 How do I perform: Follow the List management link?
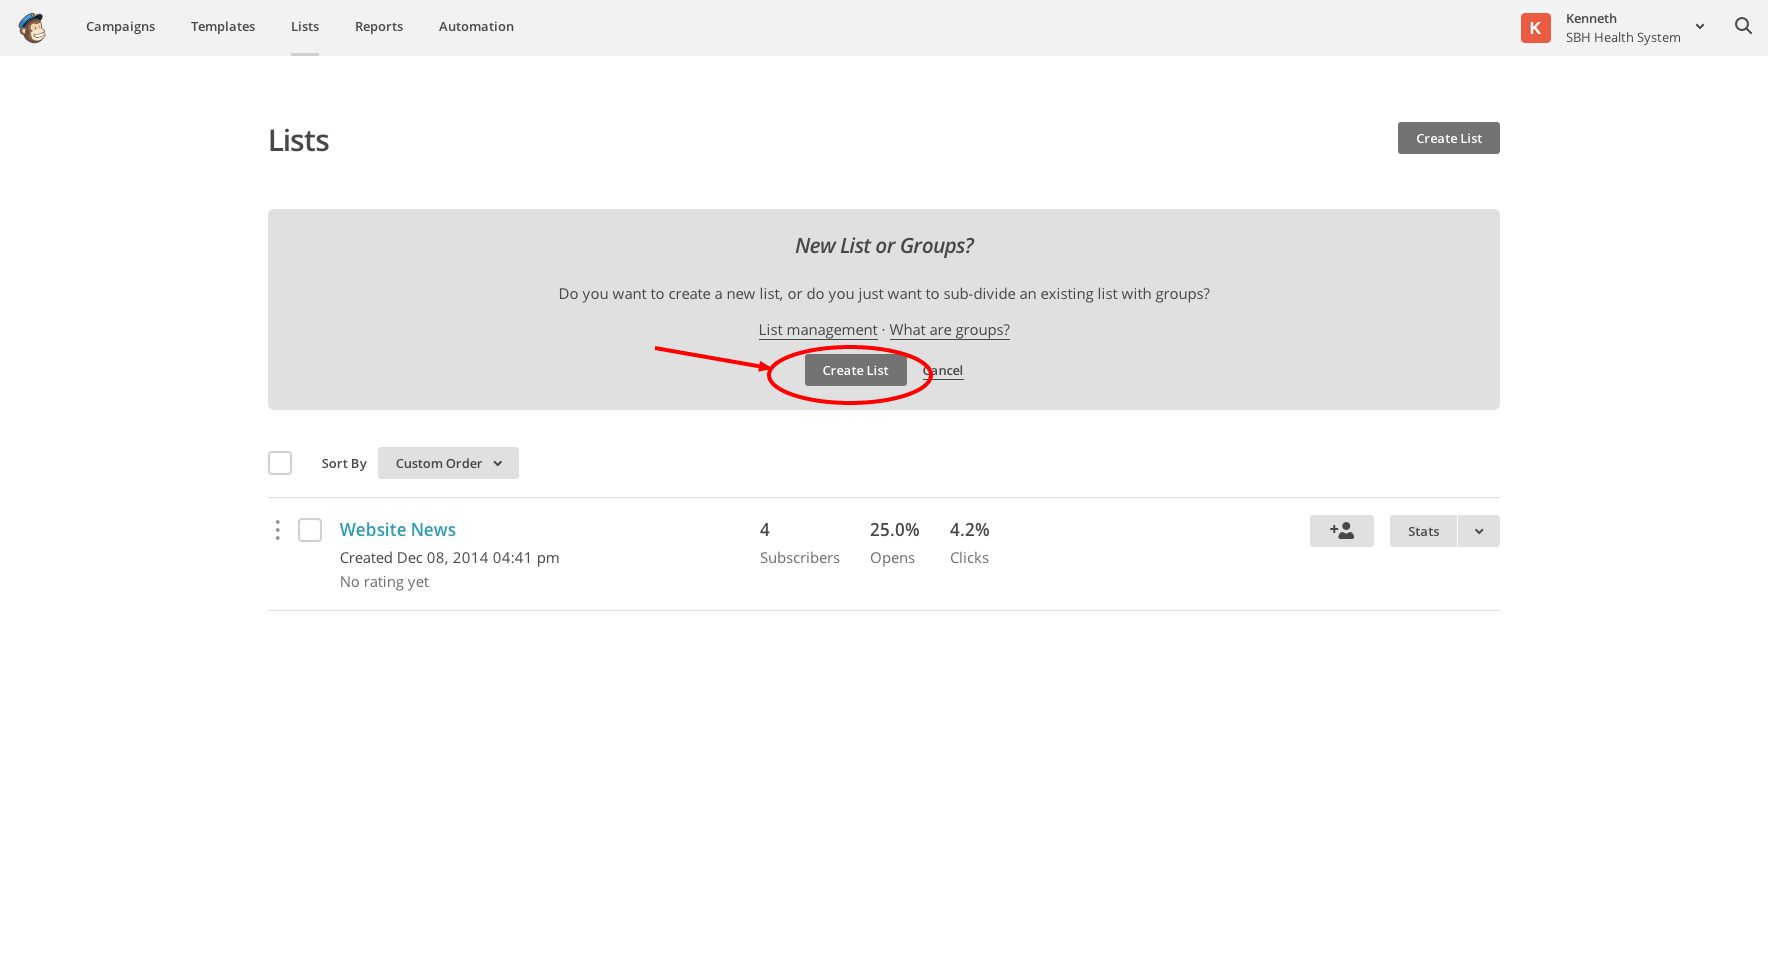tap(817, 330)
